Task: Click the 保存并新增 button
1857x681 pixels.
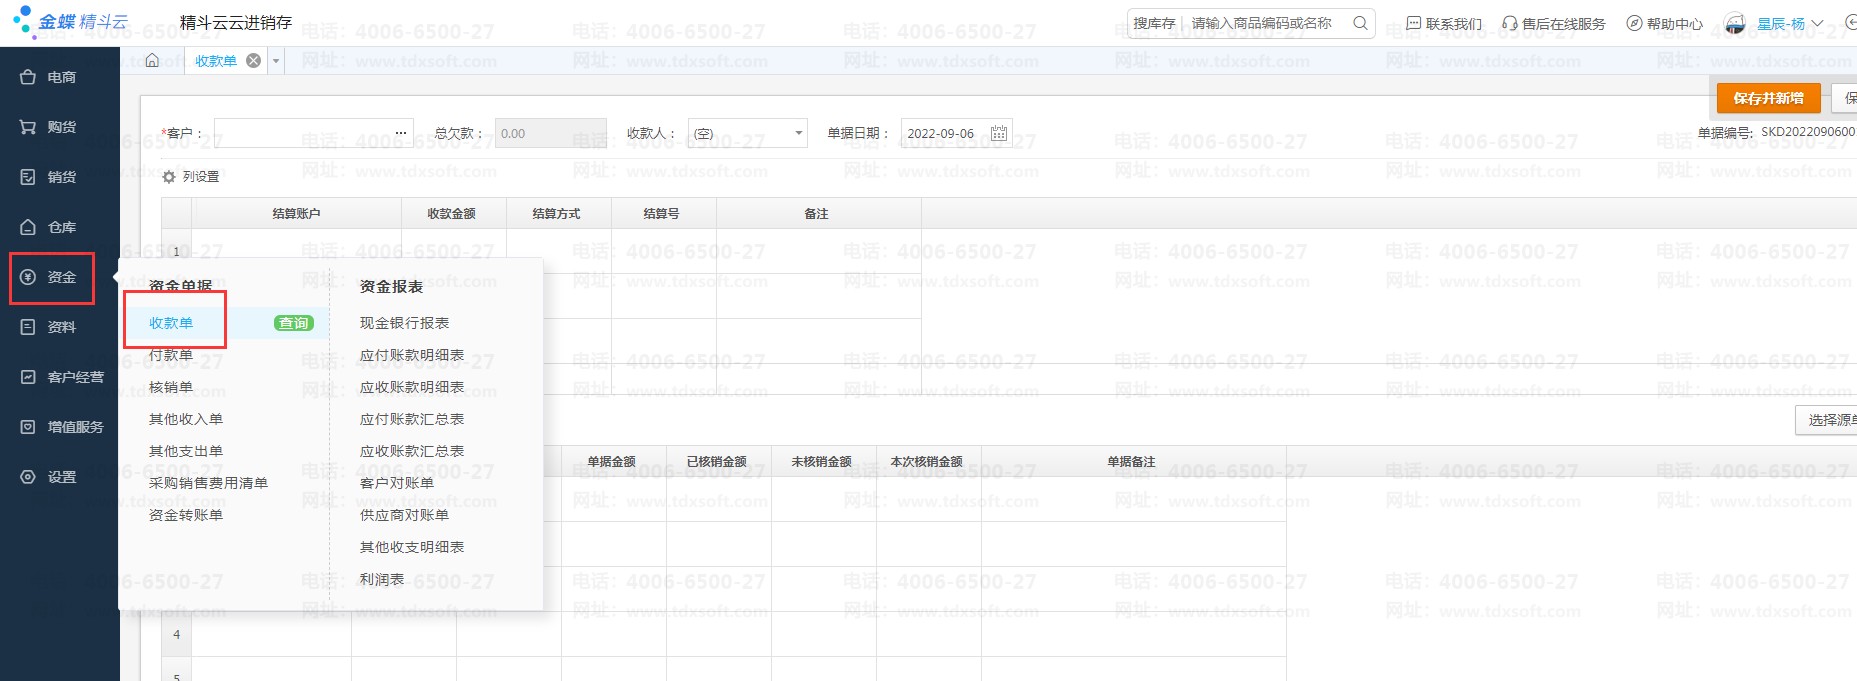Action: (x=1768, y=98)
